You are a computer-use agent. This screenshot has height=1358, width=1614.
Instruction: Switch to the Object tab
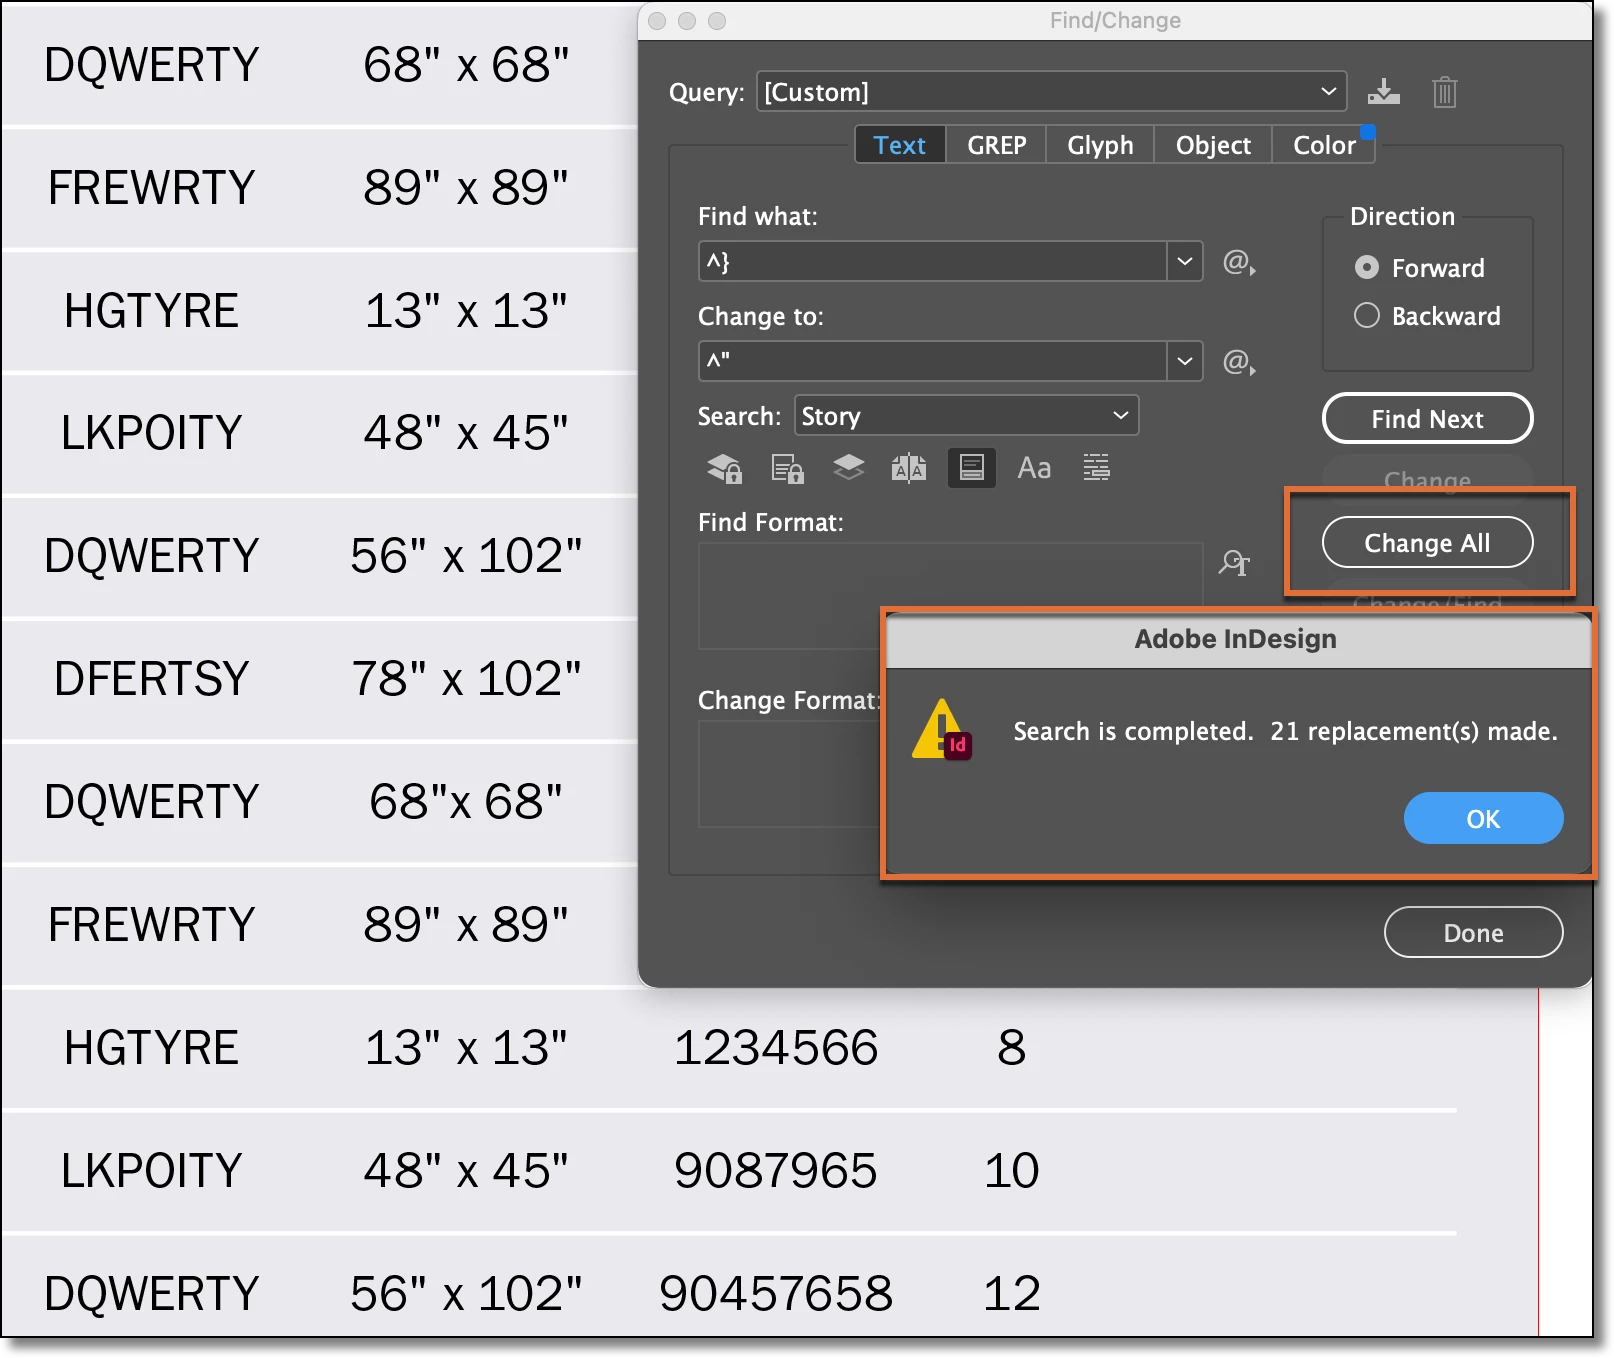tap(1213, 145)
